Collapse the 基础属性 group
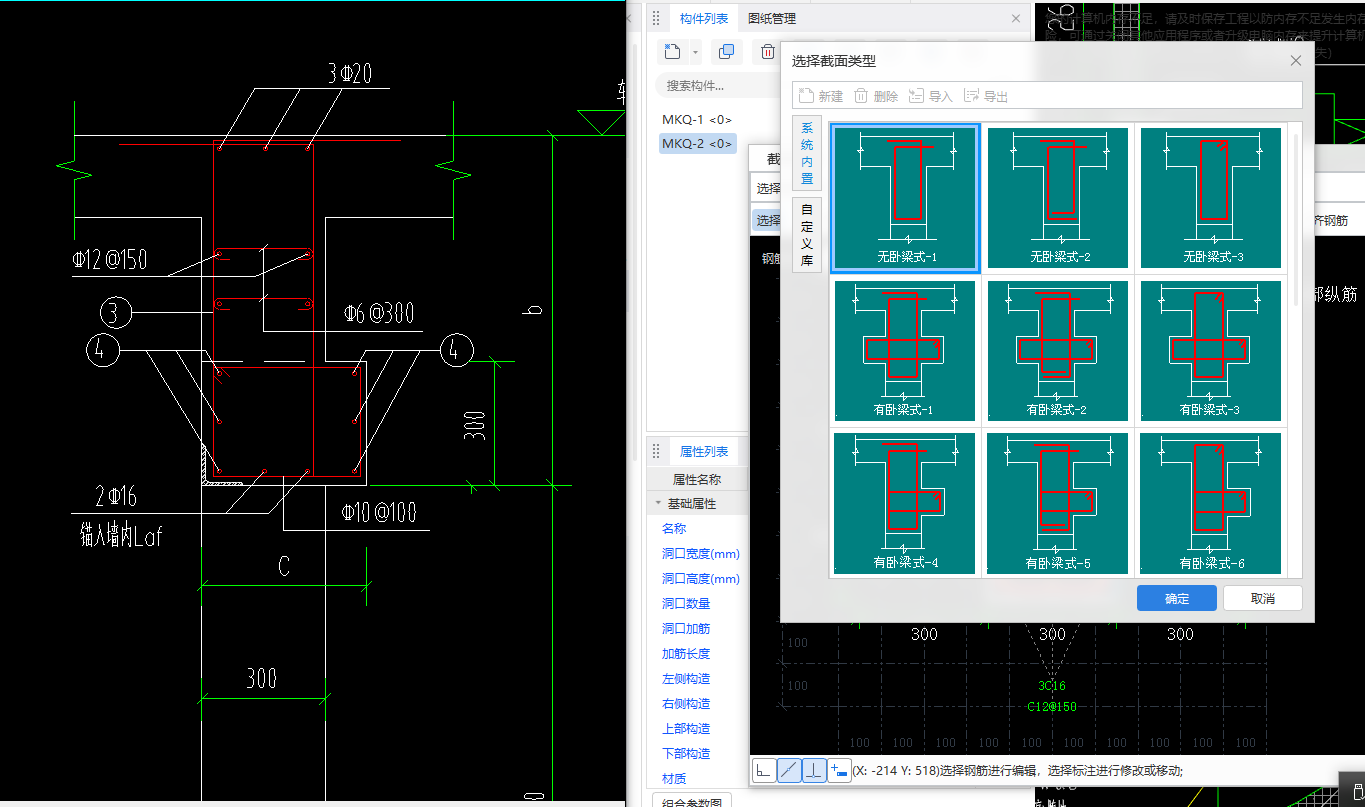1365x807 pixels. tap(658, 503)
